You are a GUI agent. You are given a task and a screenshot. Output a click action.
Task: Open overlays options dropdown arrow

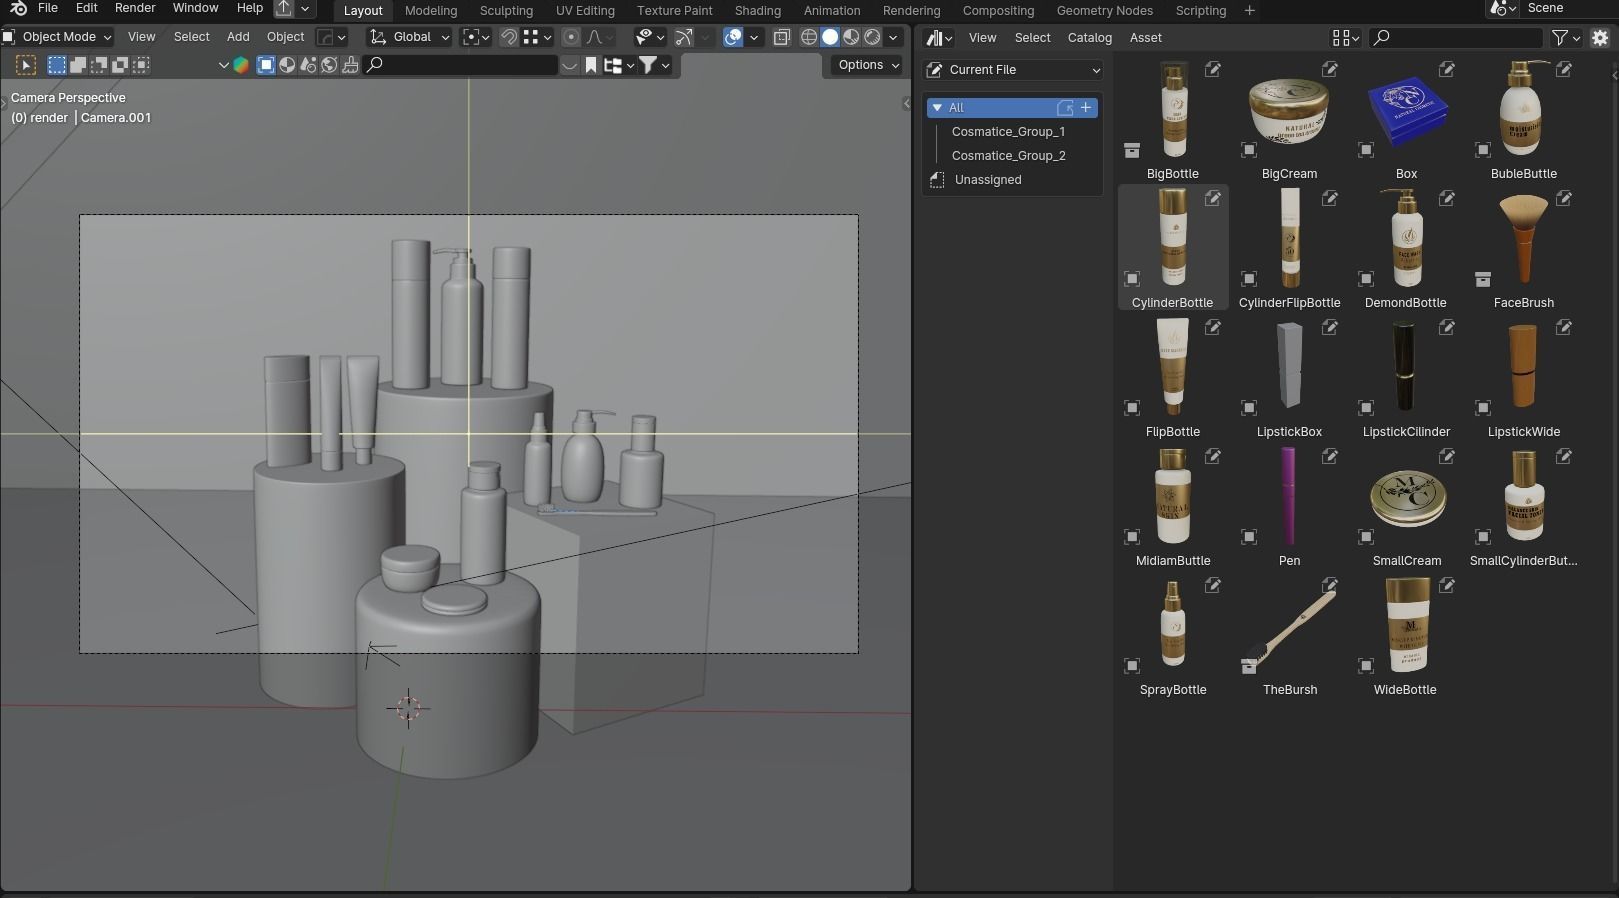coord(754,37)
